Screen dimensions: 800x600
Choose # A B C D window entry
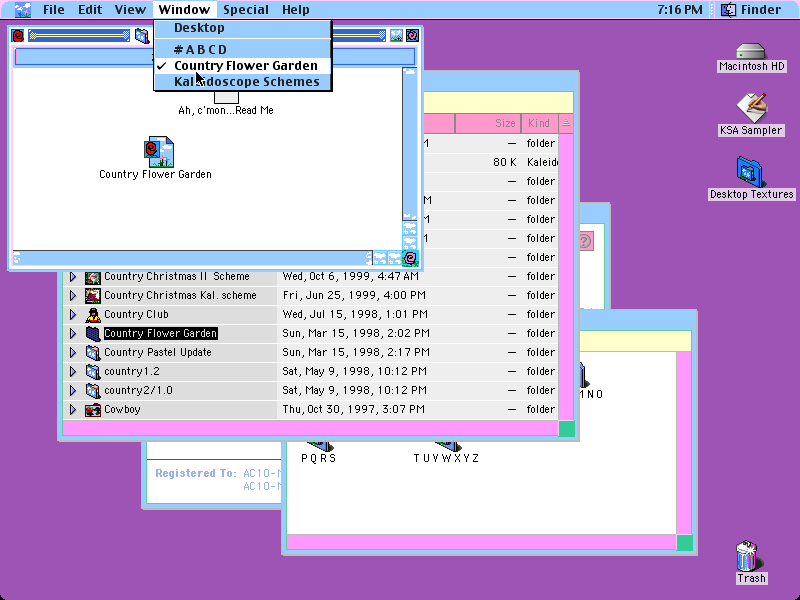243,49
